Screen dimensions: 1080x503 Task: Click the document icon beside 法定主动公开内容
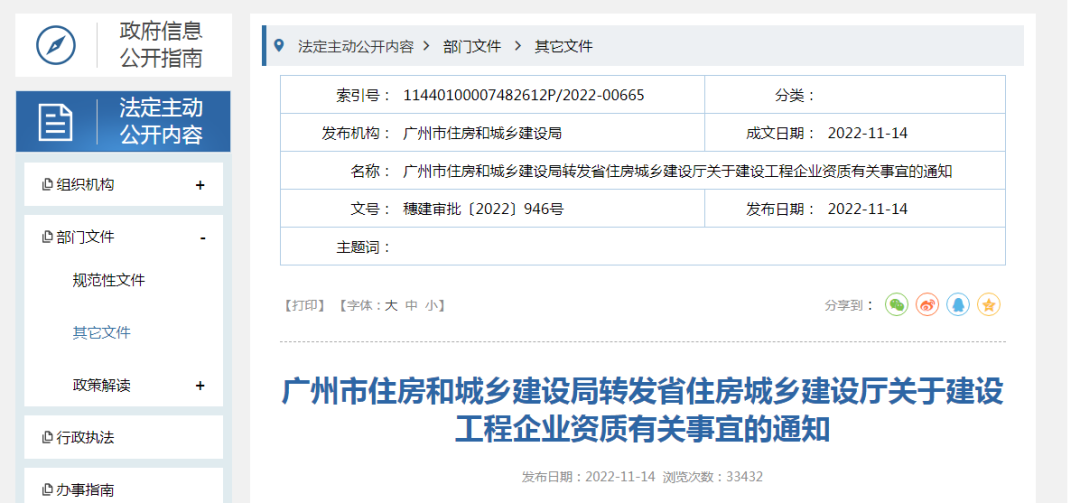(56, 122)
